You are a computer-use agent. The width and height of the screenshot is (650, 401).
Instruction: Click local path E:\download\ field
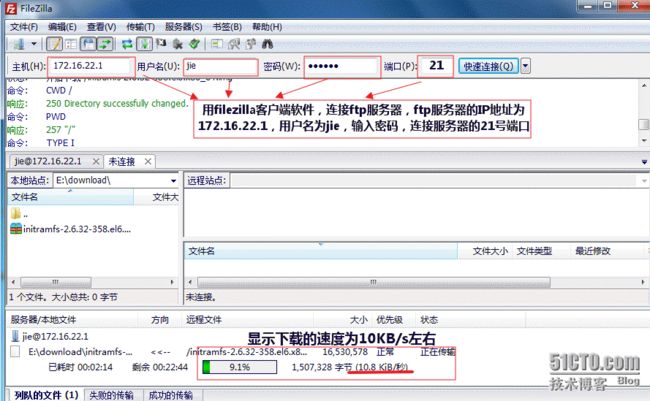[110, 180]
